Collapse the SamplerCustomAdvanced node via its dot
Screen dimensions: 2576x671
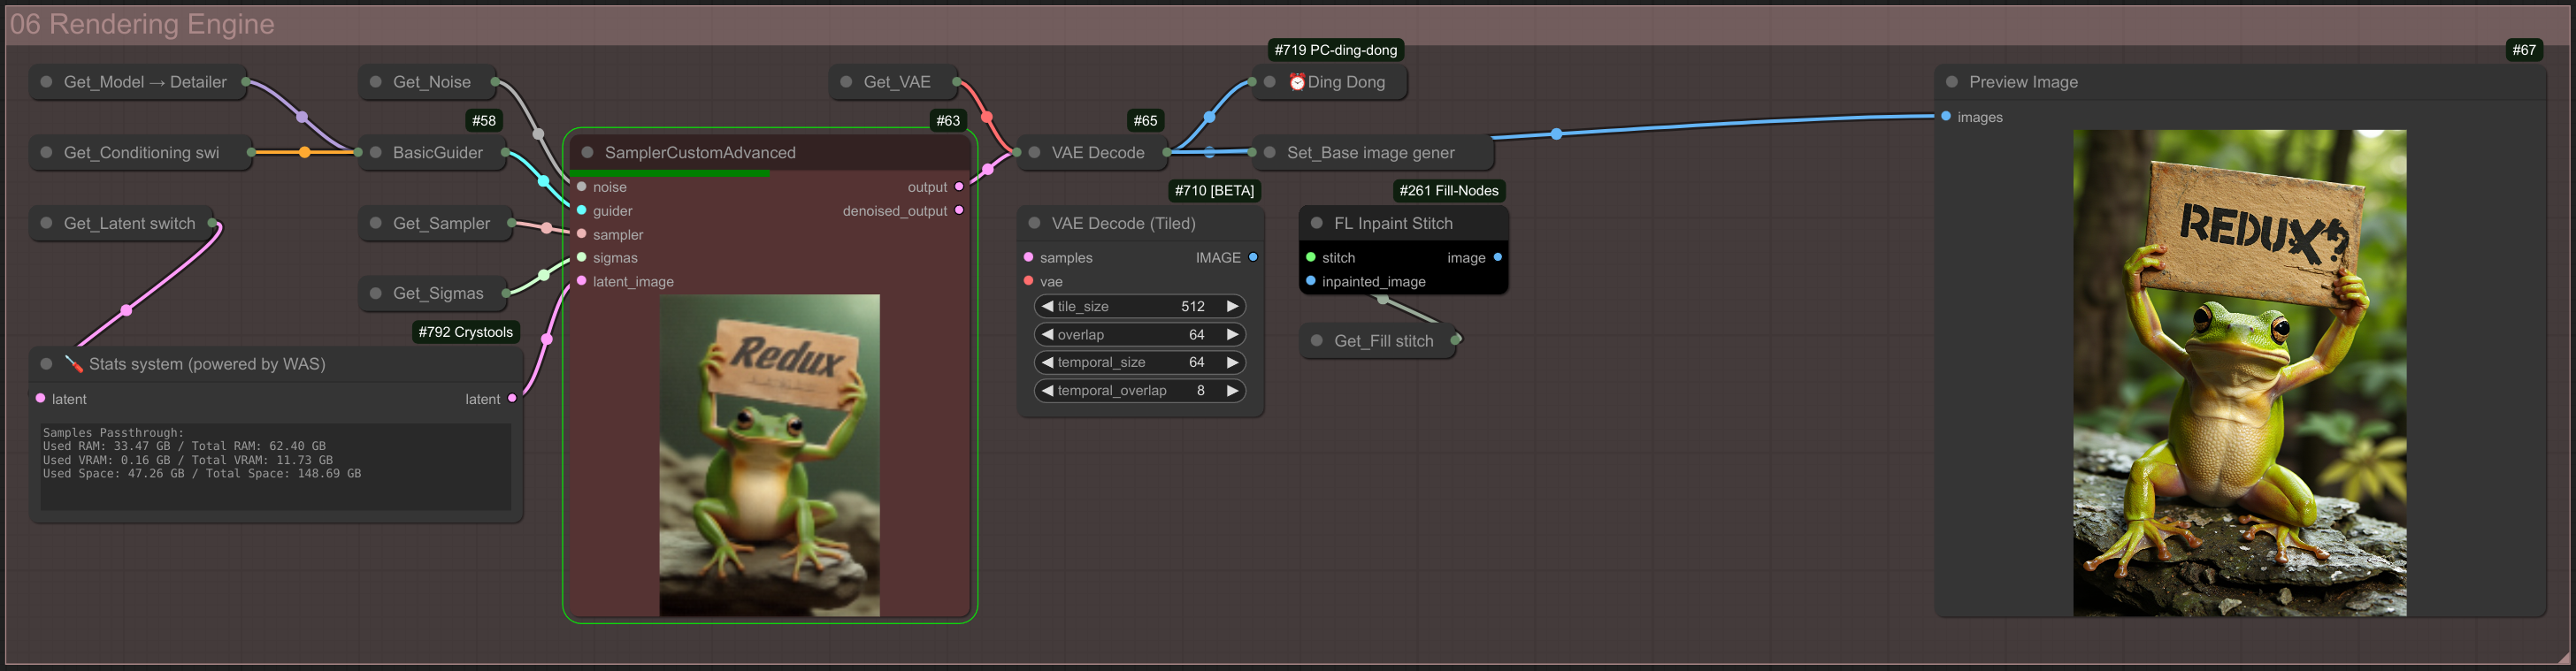point(588,153)
